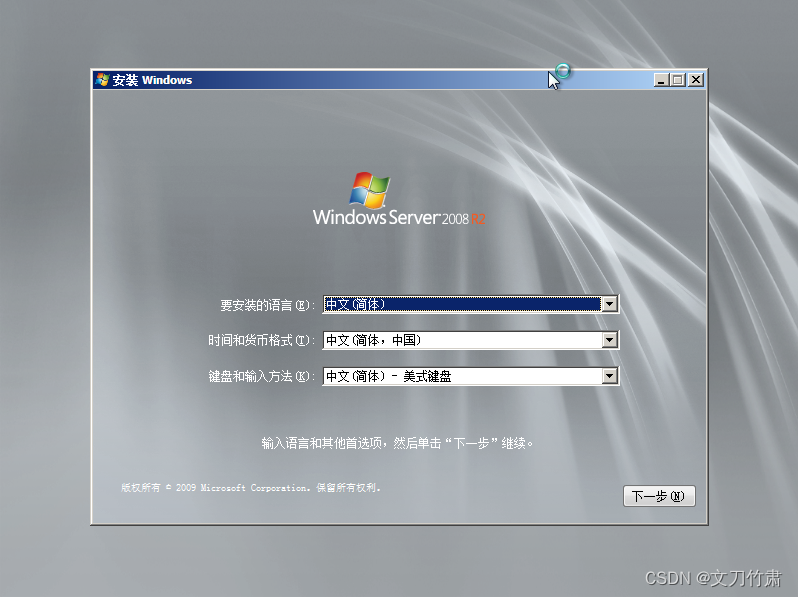Click the 时间和货币格式(T) label
The width and height of the screenshot is (798, 597).
point(262,340)
